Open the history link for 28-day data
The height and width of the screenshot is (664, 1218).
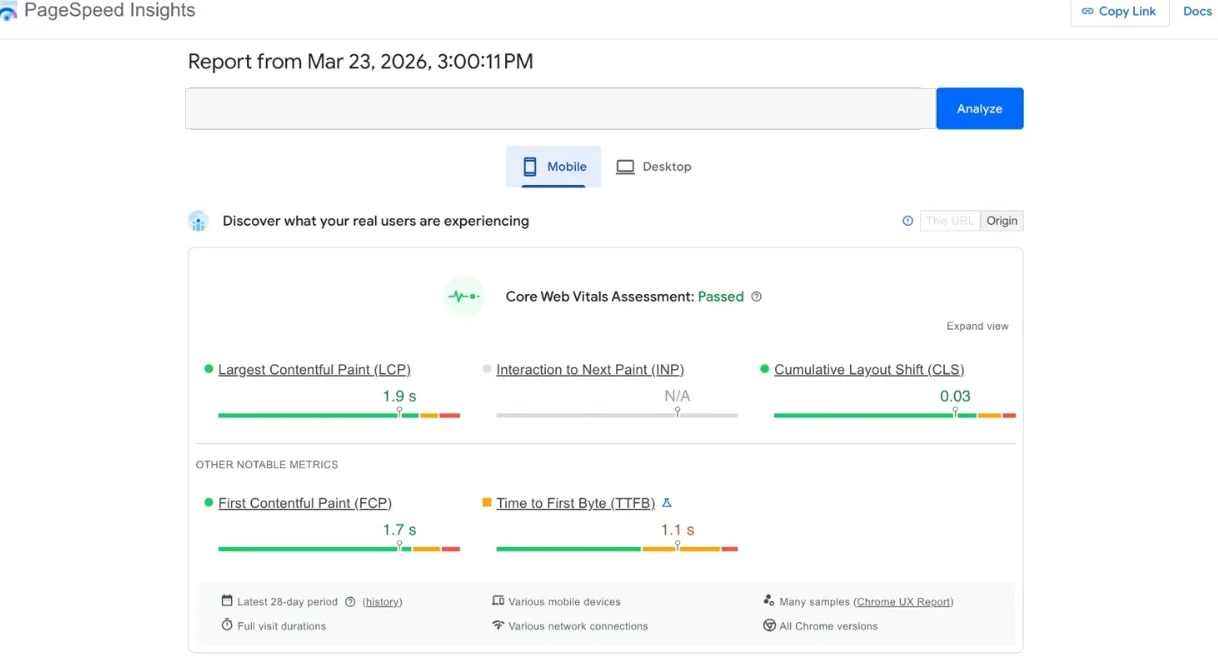click(x=382, y=601)
